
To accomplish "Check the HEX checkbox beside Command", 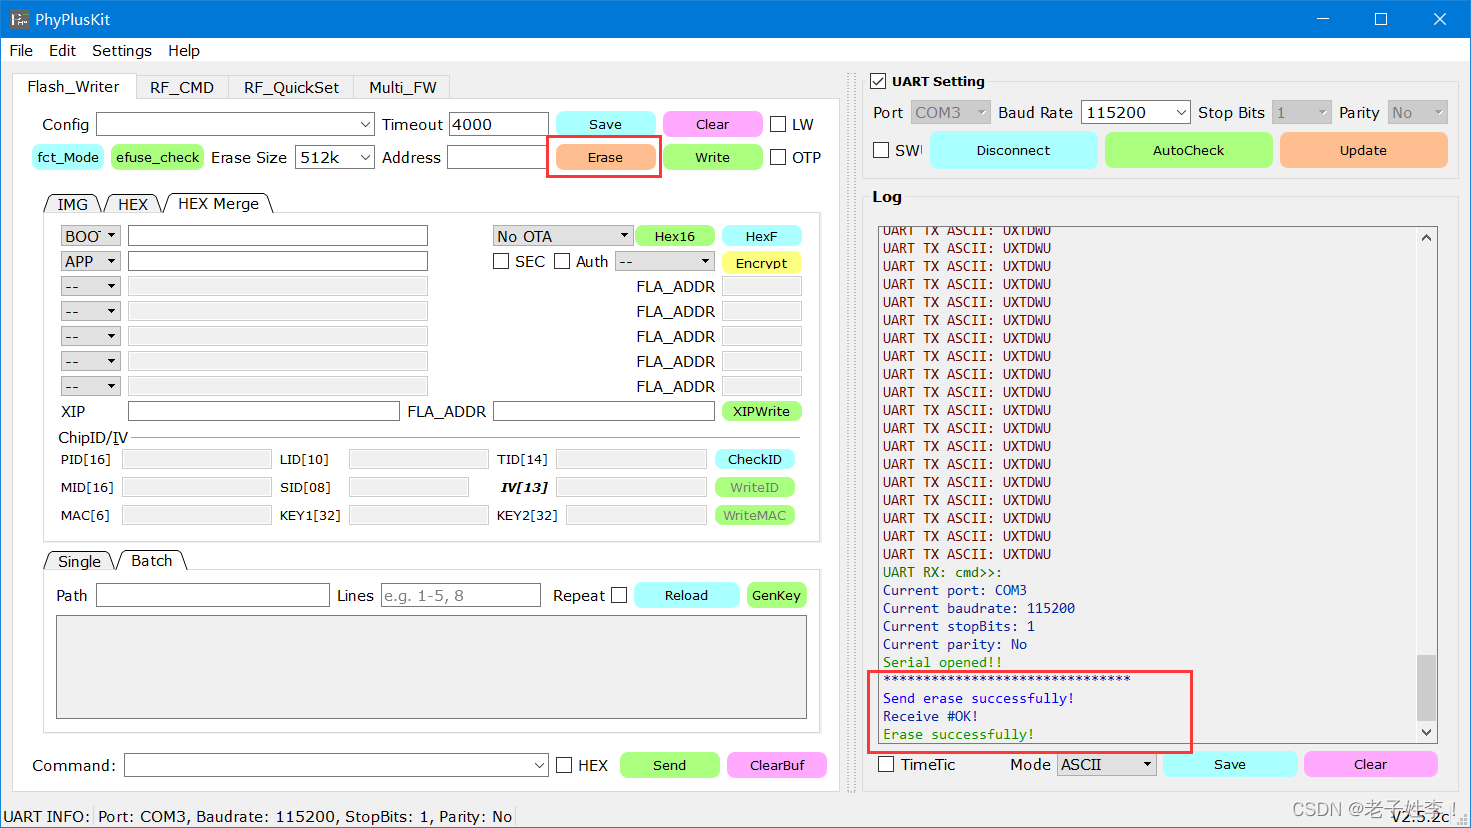I will coord(564,765).
